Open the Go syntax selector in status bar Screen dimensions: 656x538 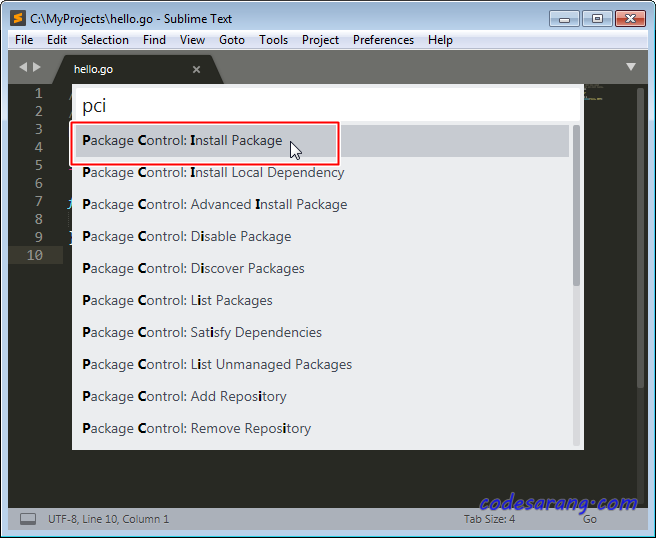589,519
